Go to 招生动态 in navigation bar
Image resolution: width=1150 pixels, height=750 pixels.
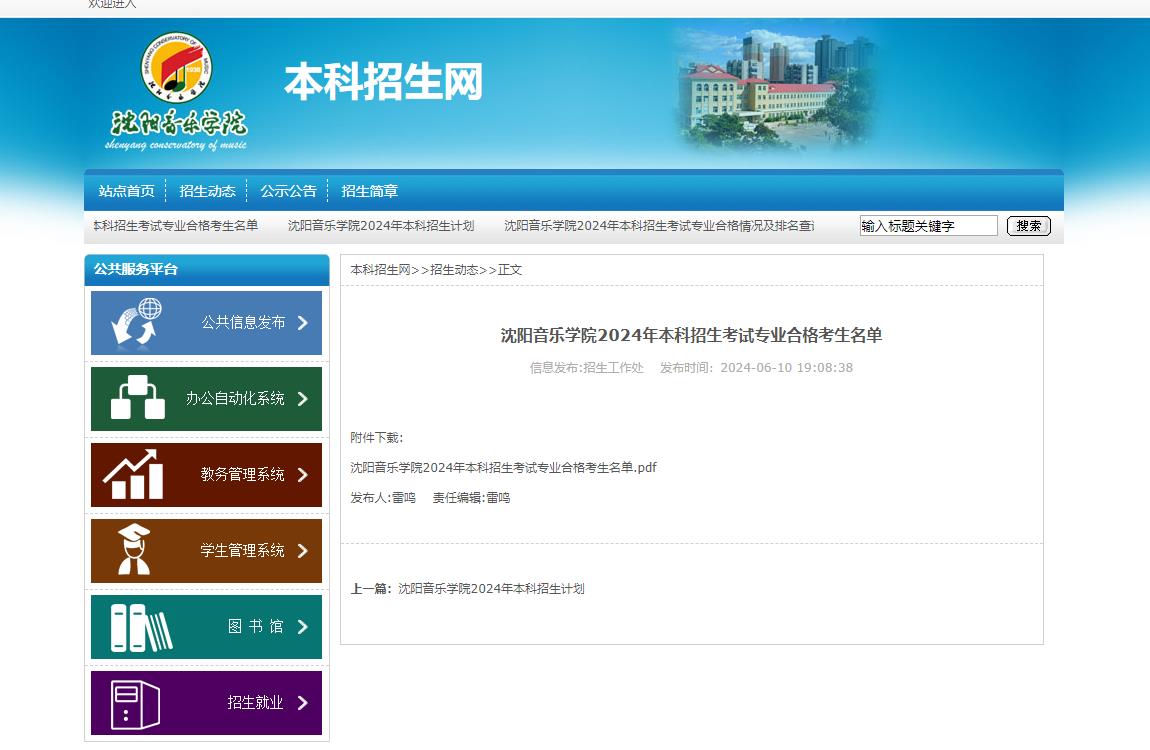coord(207,191)
